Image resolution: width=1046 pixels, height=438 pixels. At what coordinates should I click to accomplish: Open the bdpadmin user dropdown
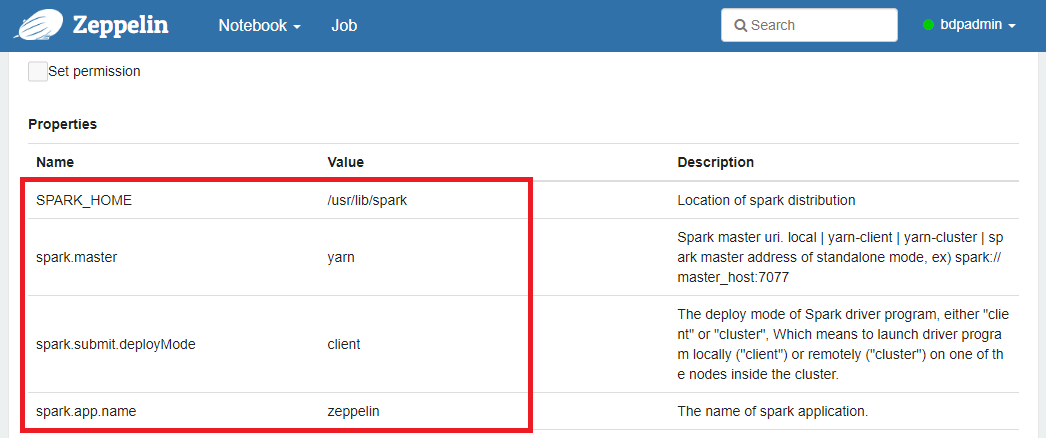tap(977, 25)
